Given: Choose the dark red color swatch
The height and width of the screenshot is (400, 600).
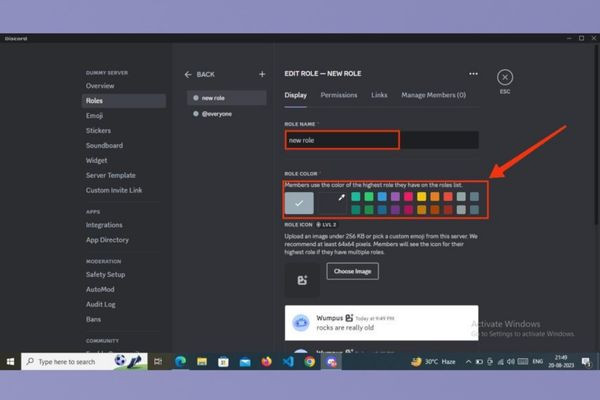Looking at the screenshot, I should [x=448, y=210].
